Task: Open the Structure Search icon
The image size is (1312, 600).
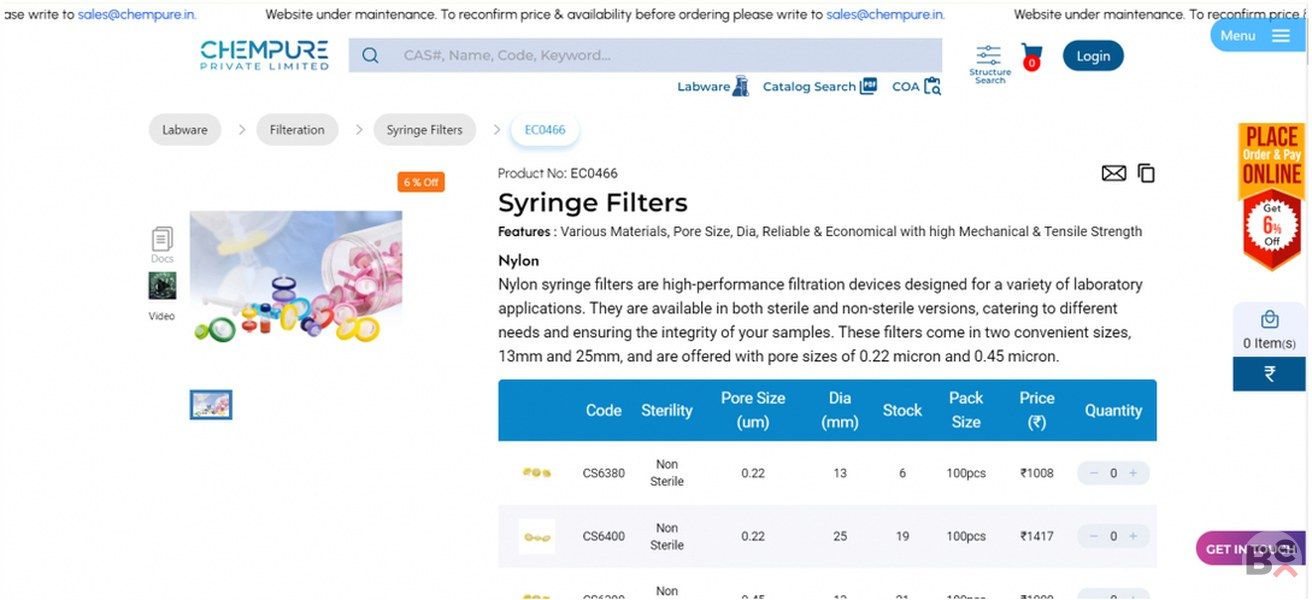Action: 989,62
